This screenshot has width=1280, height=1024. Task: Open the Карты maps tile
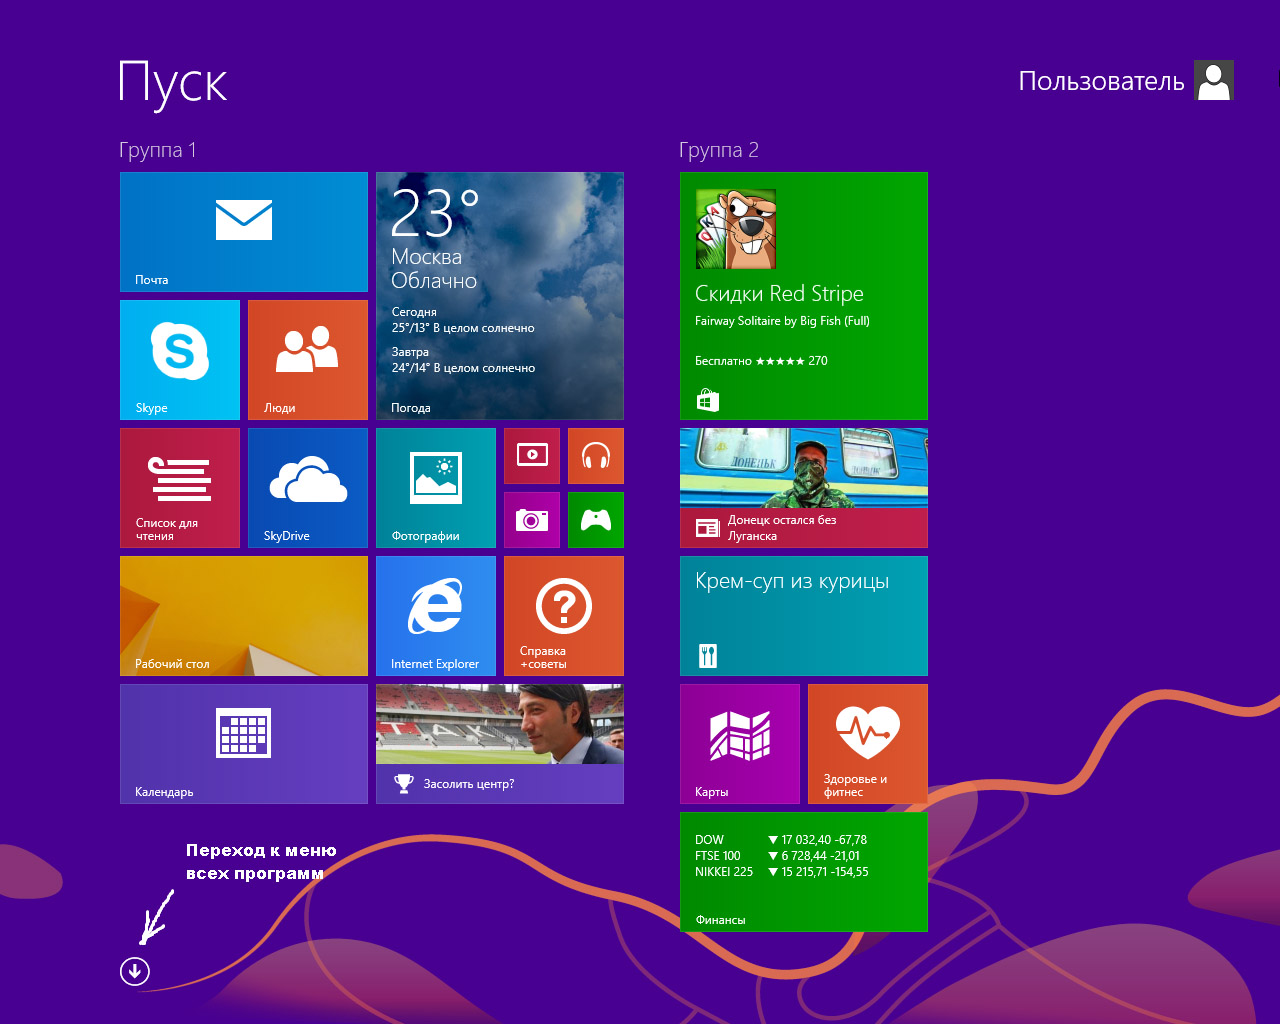740,744
